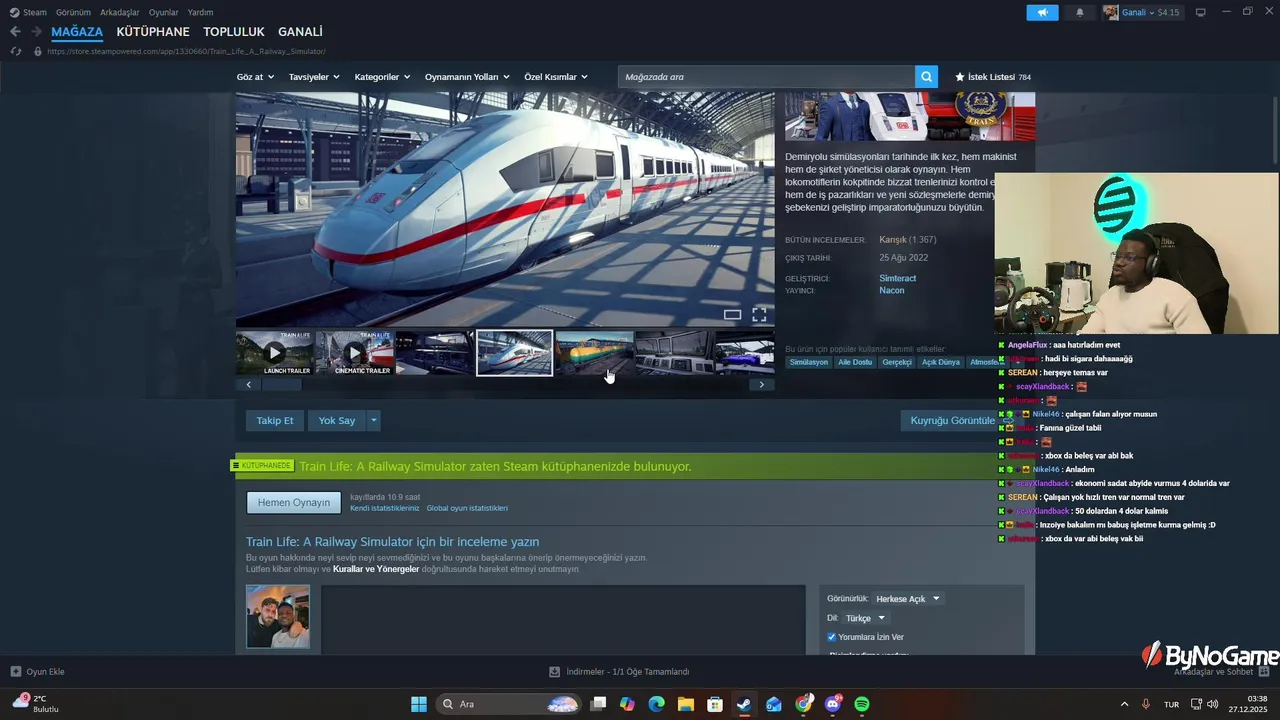Expand Özel Kısımlar dropdown

[x=556, y=77]
